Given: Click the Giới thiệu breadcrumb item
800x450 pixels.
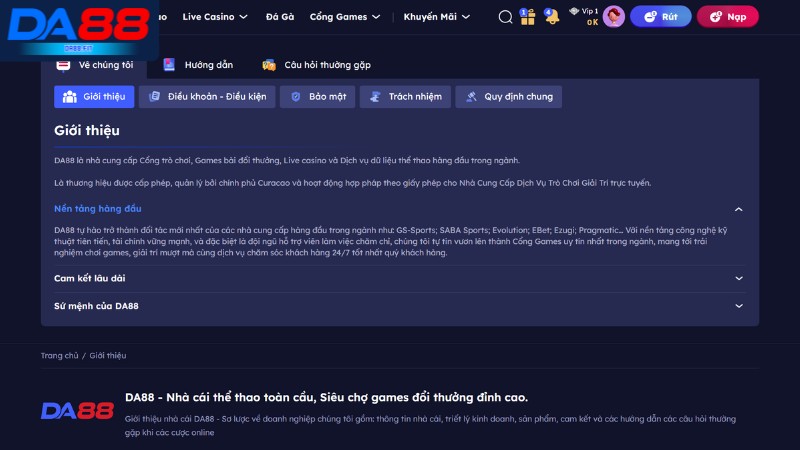Looking at the screenshot, I should [x=108, y=356].
